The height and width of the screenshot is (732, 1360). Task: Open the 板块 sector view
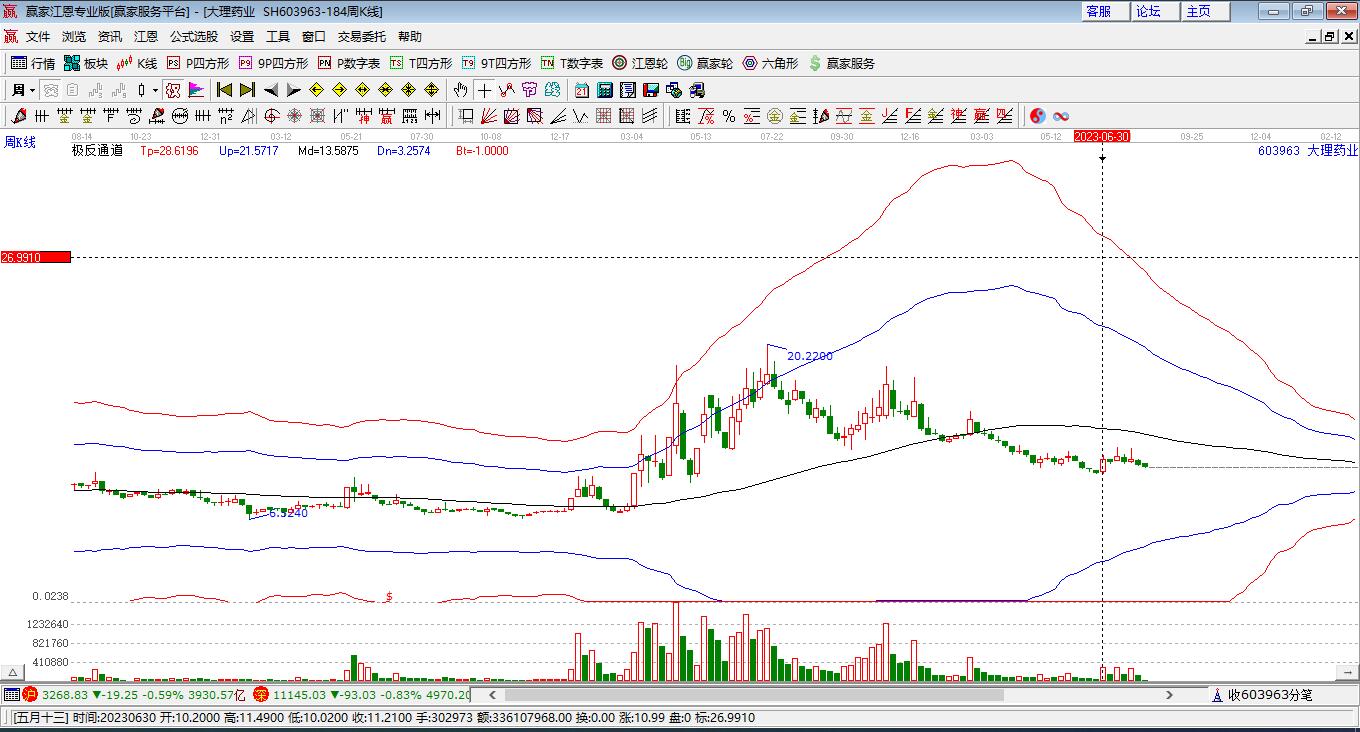tap(86, 63)
